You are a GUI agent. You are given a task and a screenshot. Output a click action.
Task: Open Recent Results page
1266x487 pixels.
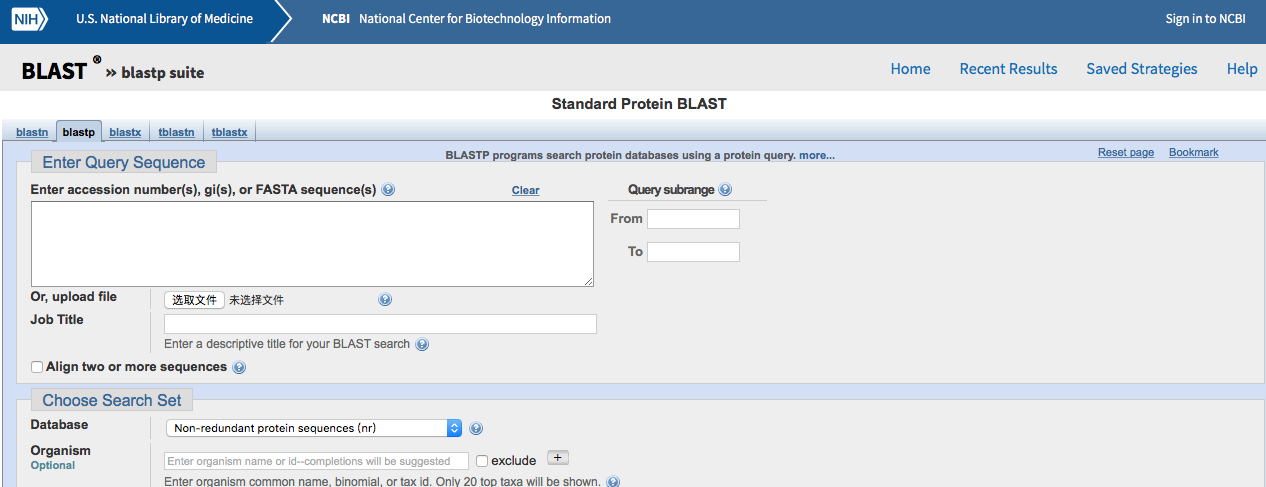[1008, 69]
